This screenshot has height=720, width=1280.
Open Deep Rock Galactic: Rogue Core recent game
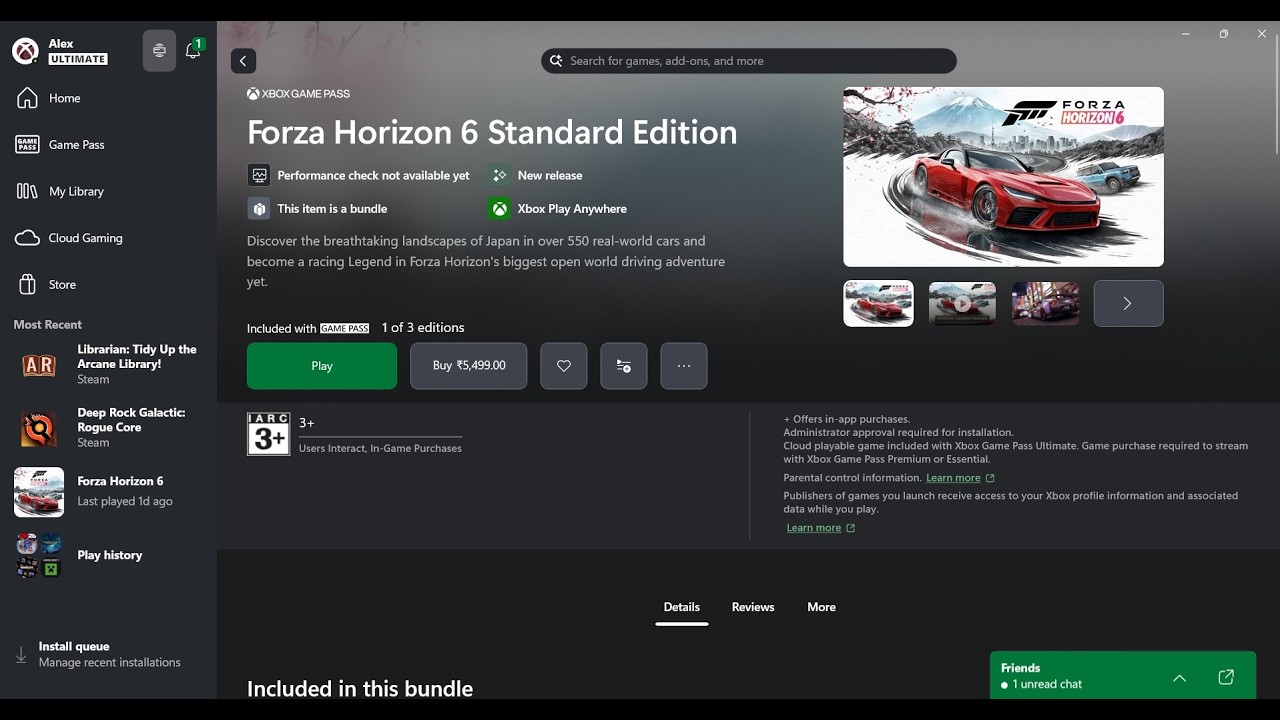click(x=108, y=428)
